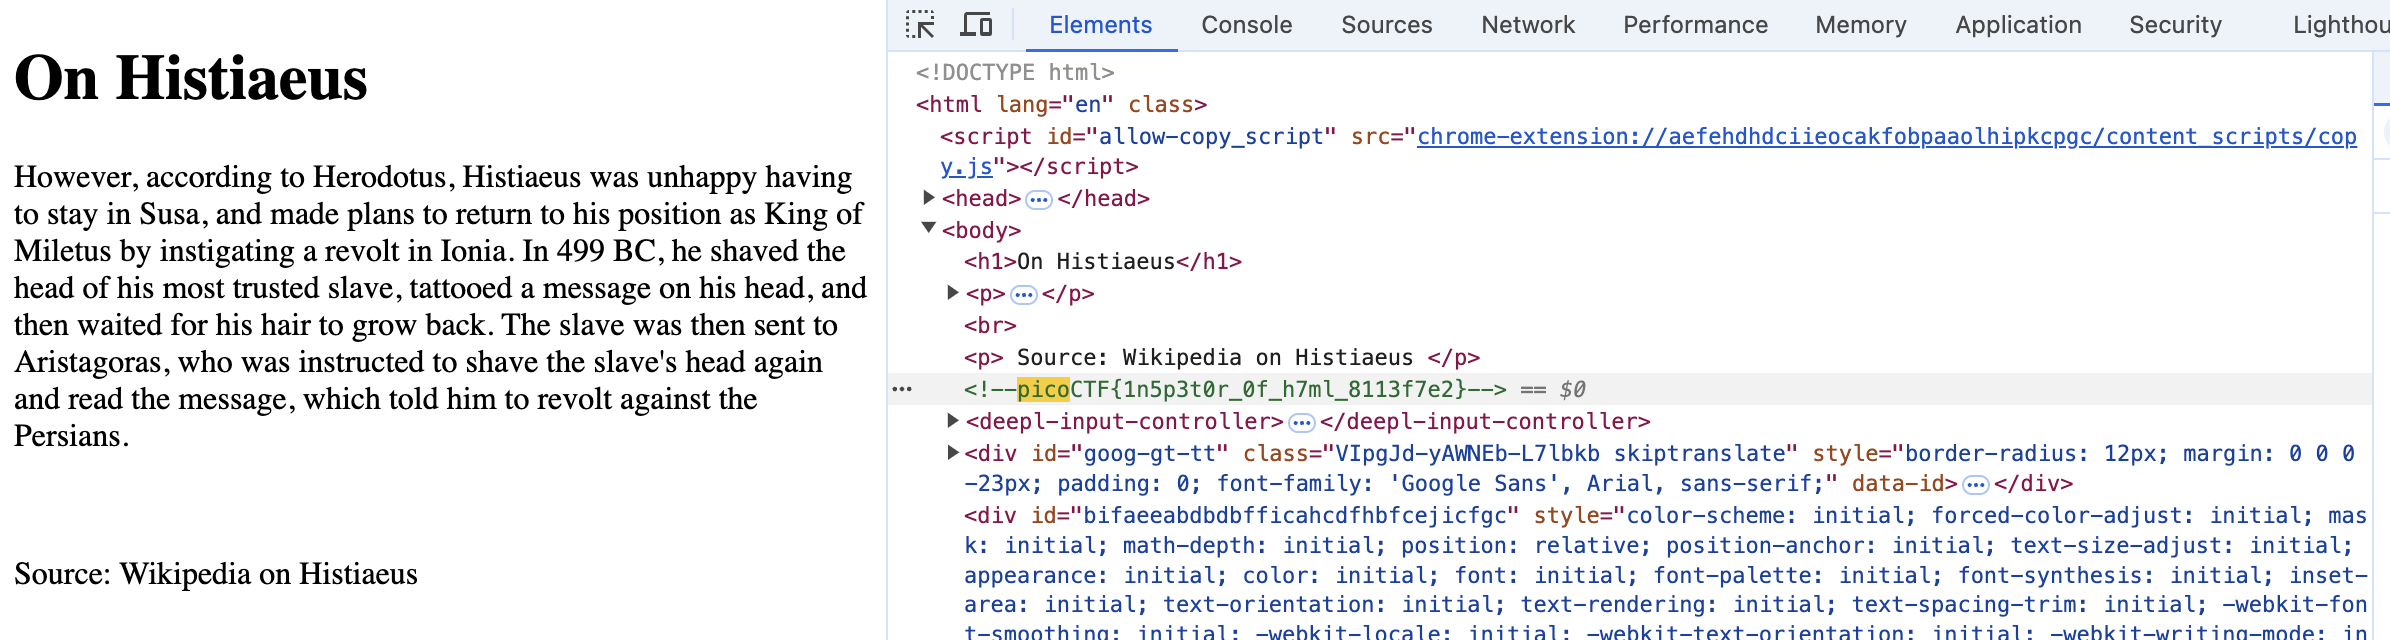Image resolution: width=2390 pixels, height=640 pixels.
Task: Open the three-dot menu beside the selected comment row
Action: tap(902, 389)
